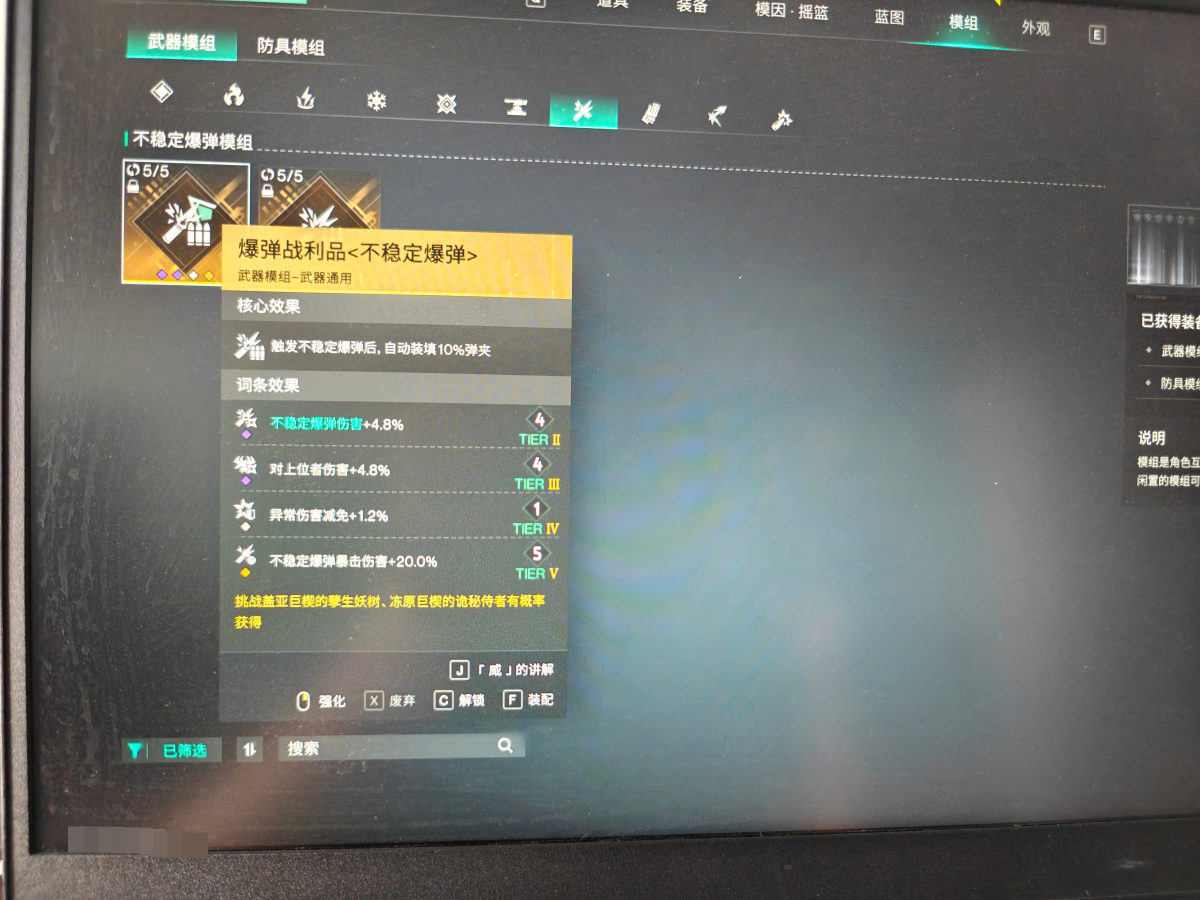Screen dimensions: 1200x900
Task: Click the TIER III level 4 badge
Action: click(538, 471)
